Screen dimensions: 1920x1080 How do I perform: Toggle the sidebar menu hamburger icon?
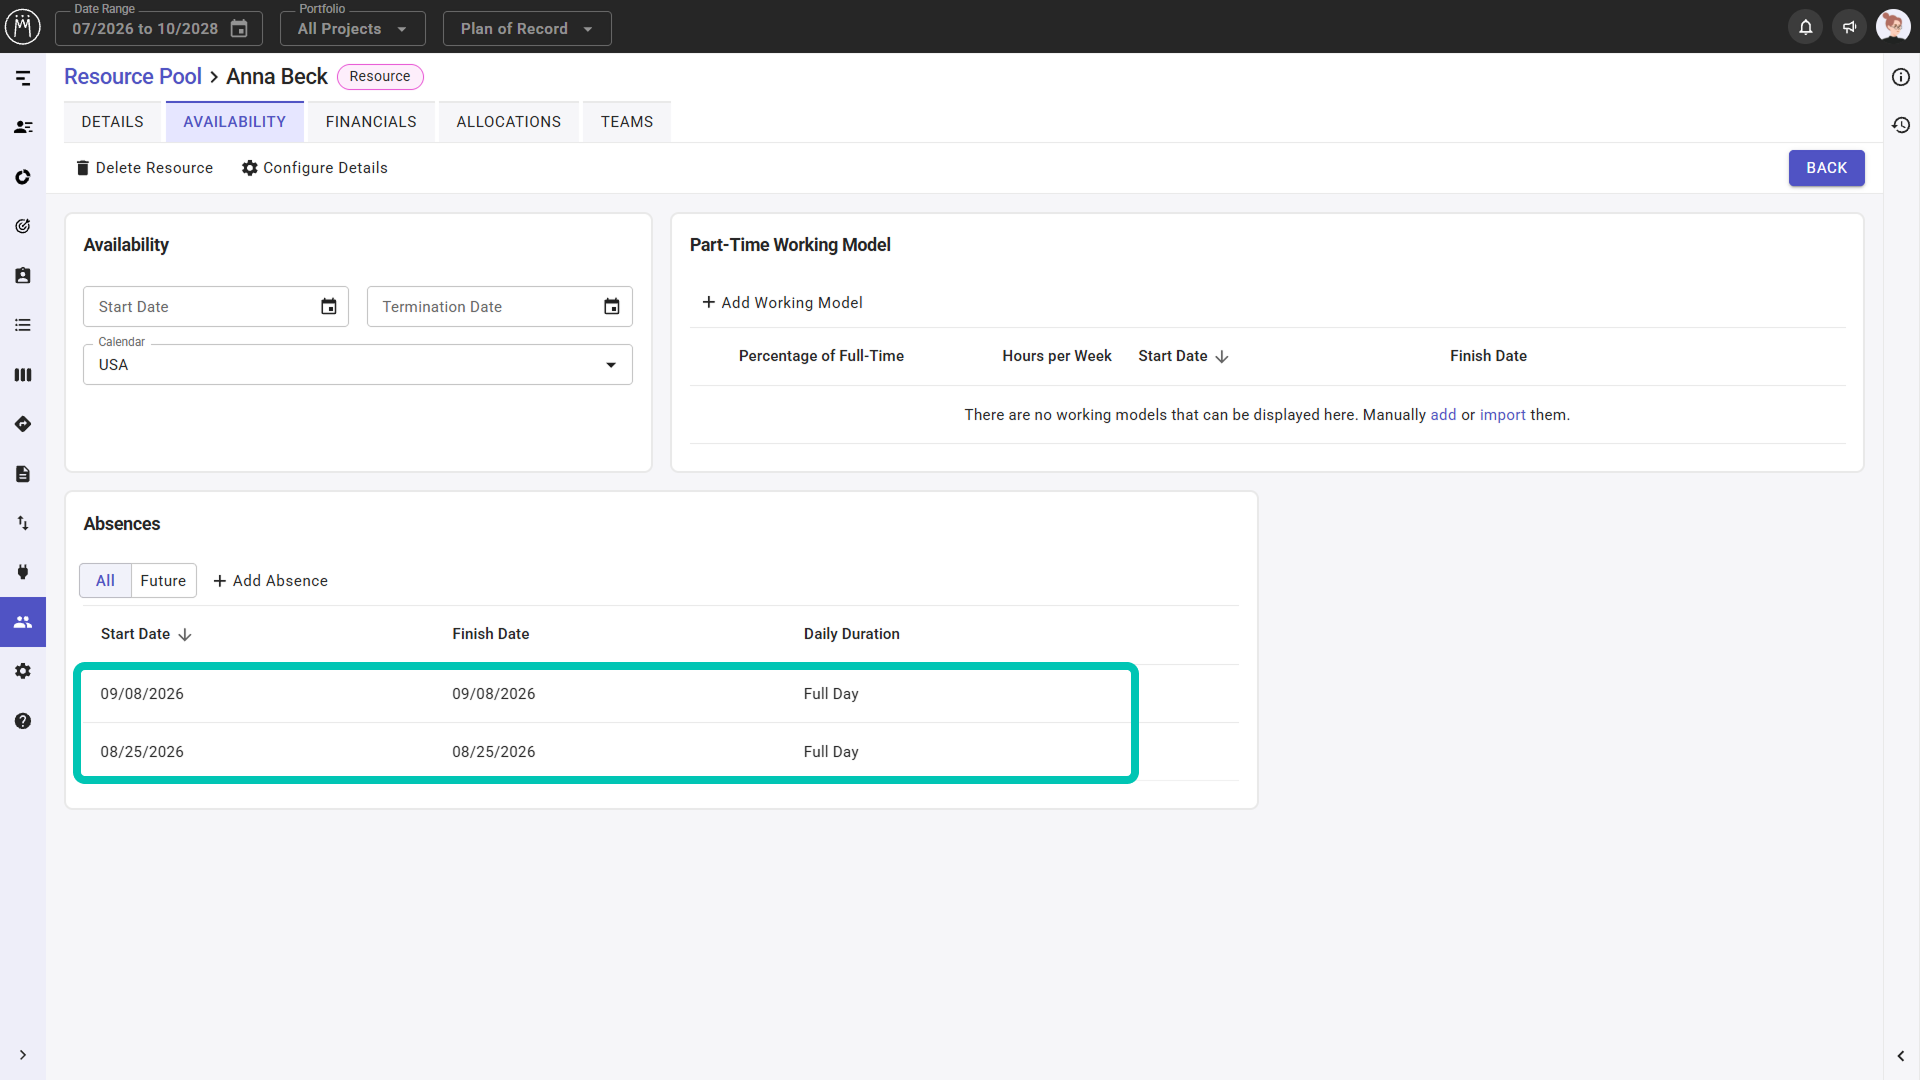[23, 78]
